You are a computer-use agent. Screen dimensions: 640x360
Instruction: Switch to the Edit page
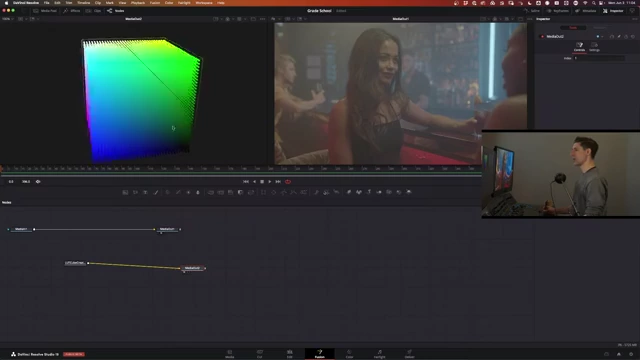tap(289, 354)
